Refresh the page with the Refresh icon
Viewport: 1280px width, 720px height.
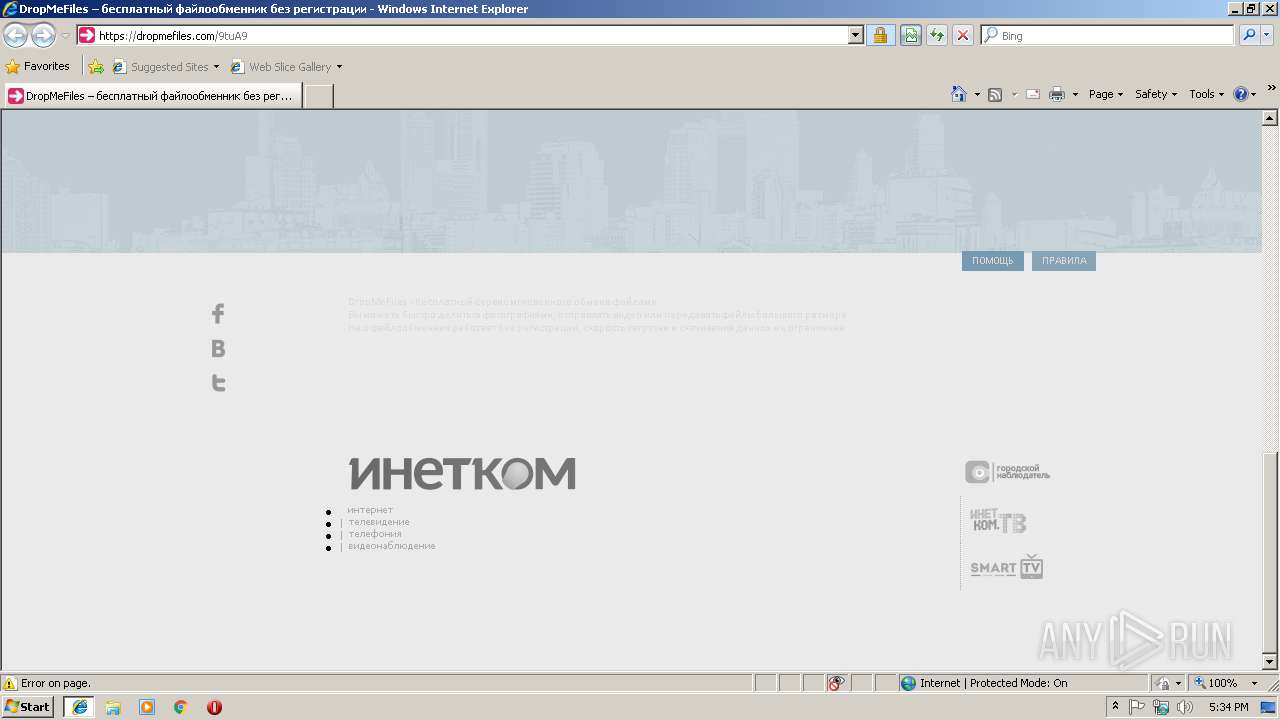[937, 36]
